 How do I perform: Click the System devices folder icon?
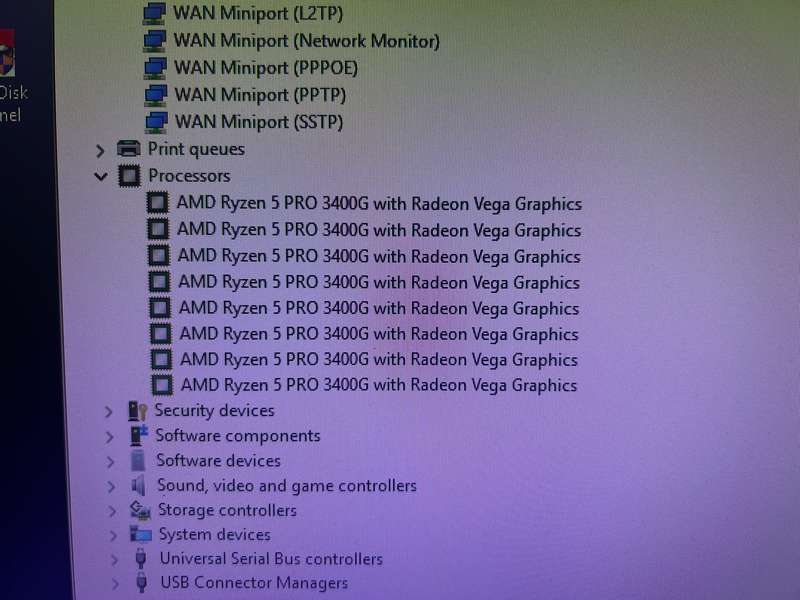(x=140, y=534)
